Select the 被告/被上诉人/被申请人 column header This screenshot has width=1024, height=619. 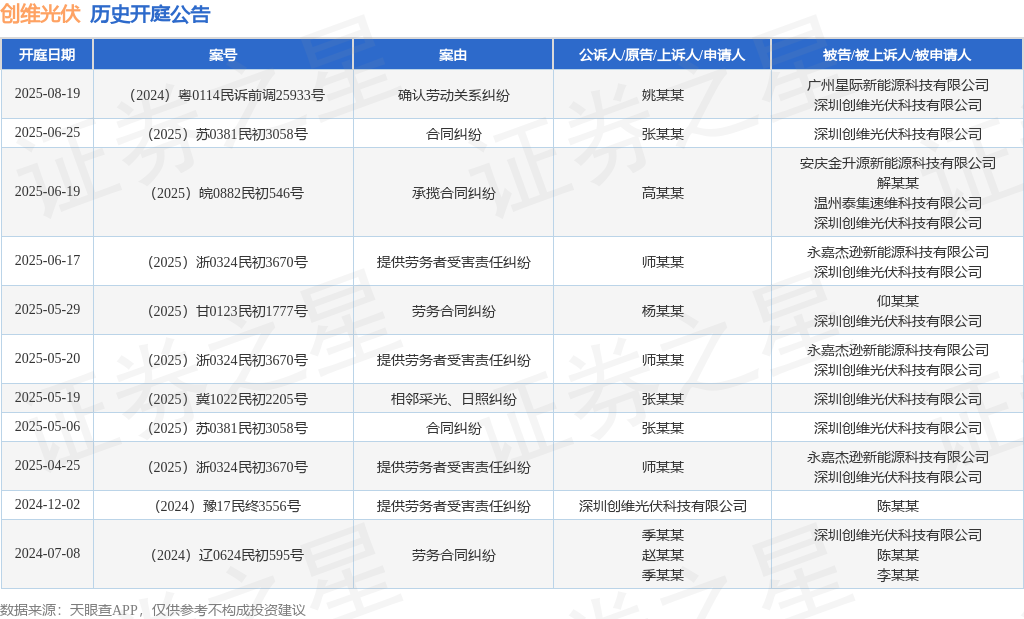click(897, 55)
